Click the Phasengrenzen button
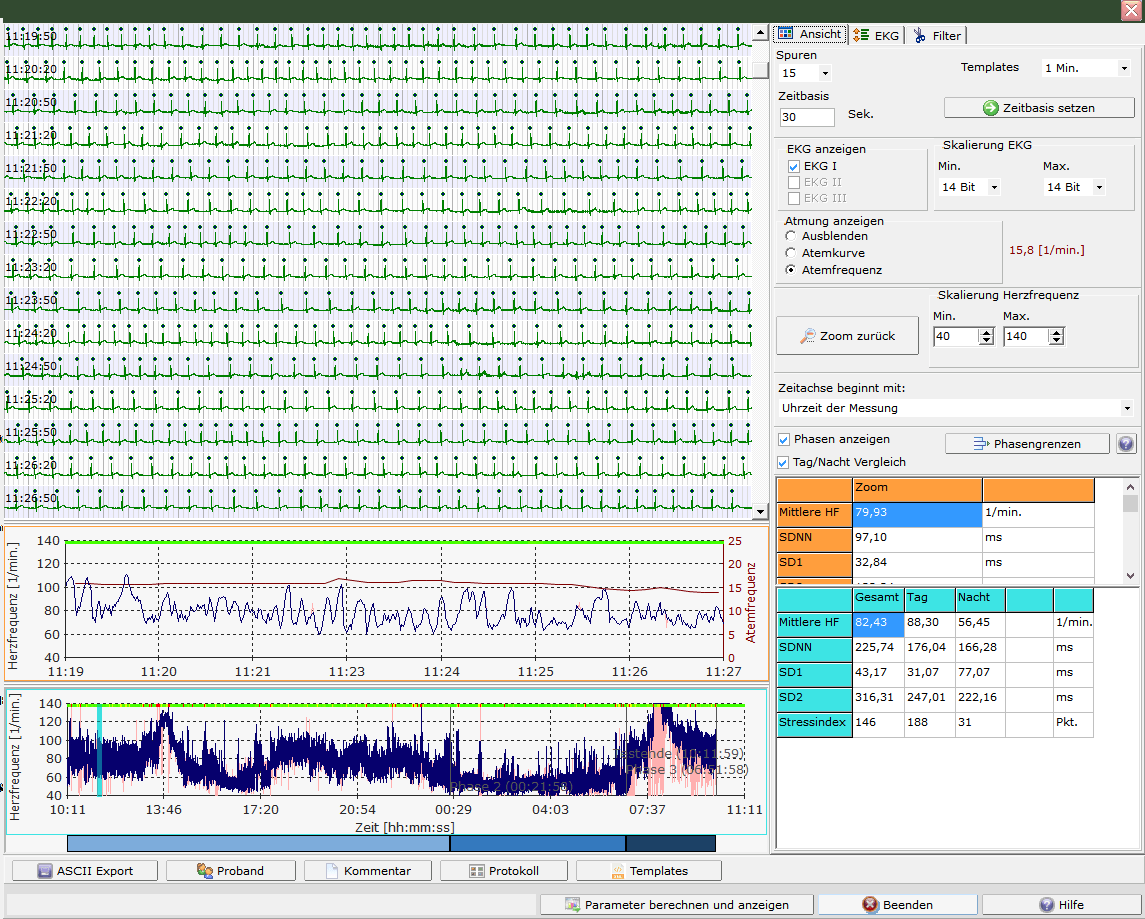This screenshot has width=1145, height=919. [x=1027, y=444]
